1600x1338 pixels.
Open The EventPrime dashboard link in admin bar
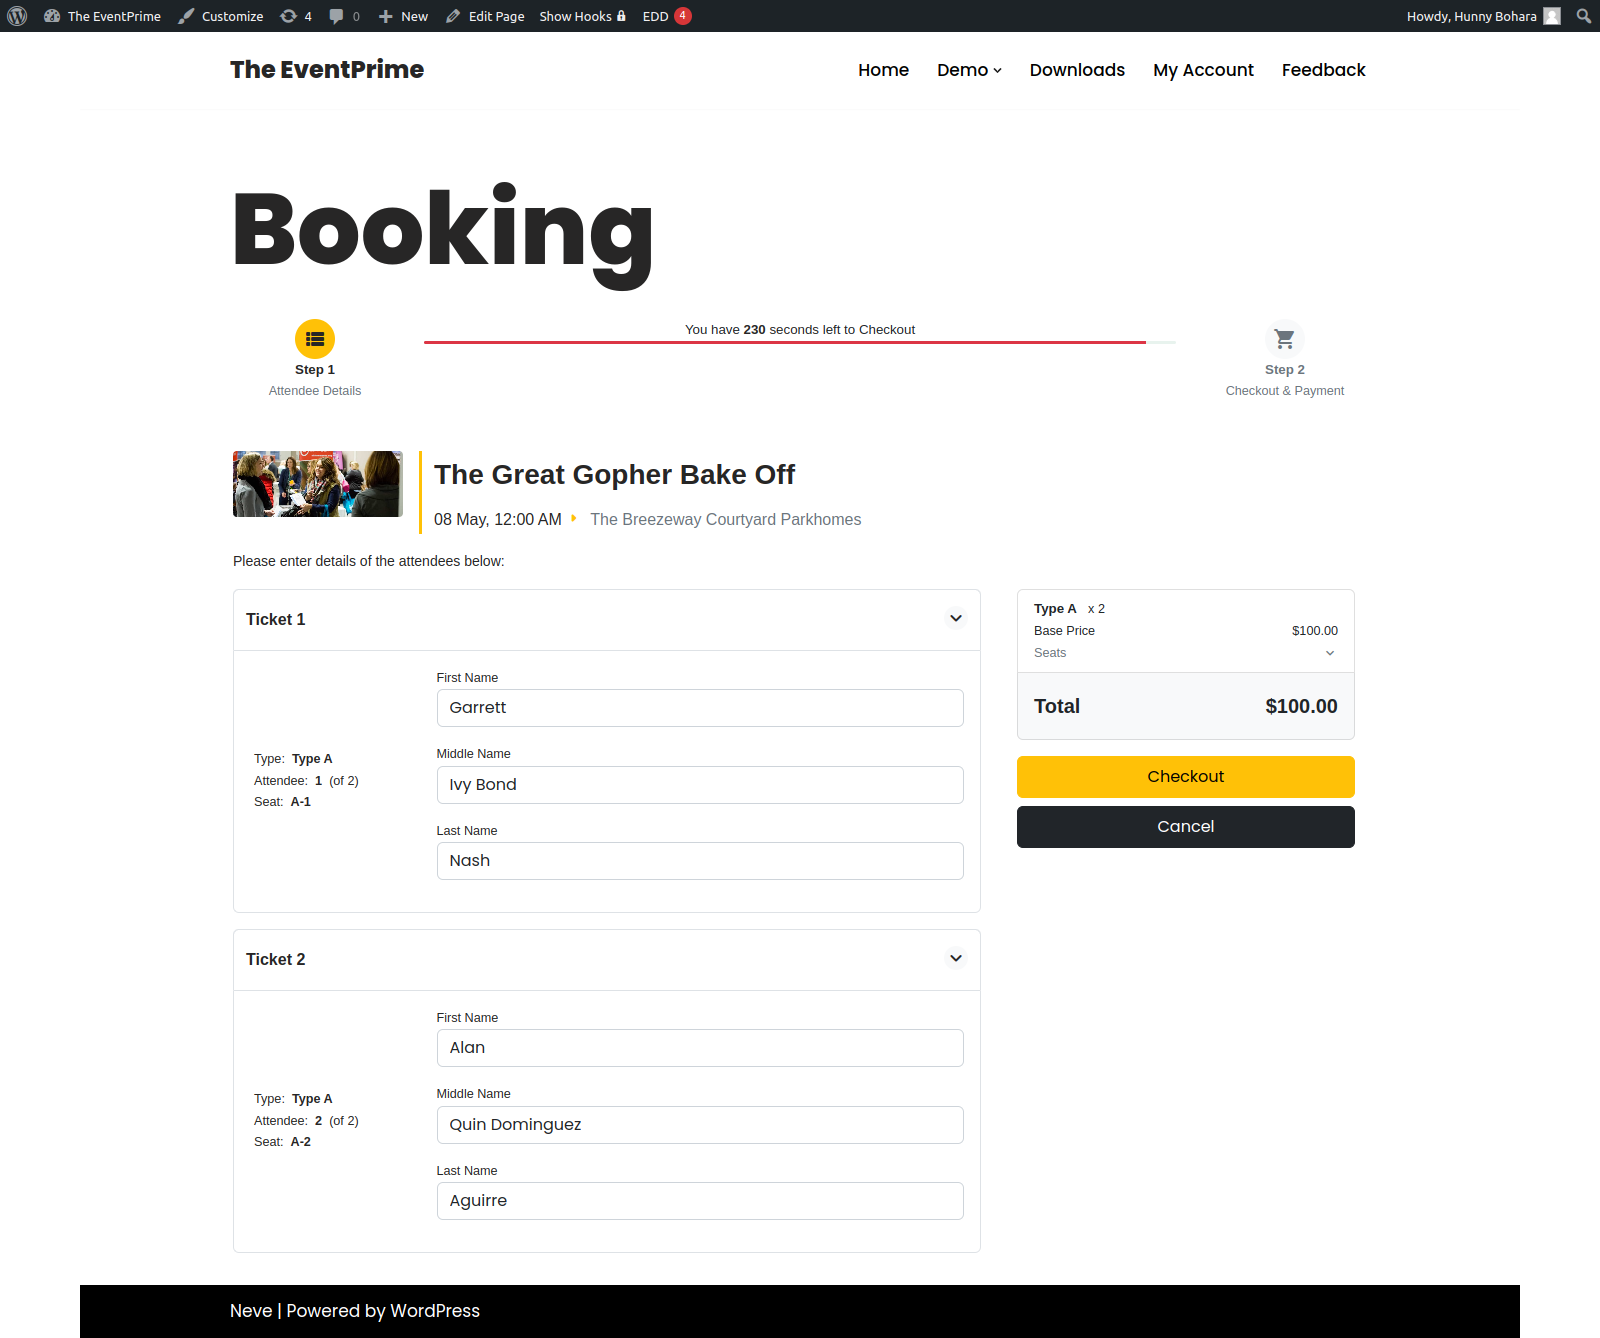pos(102,16)
